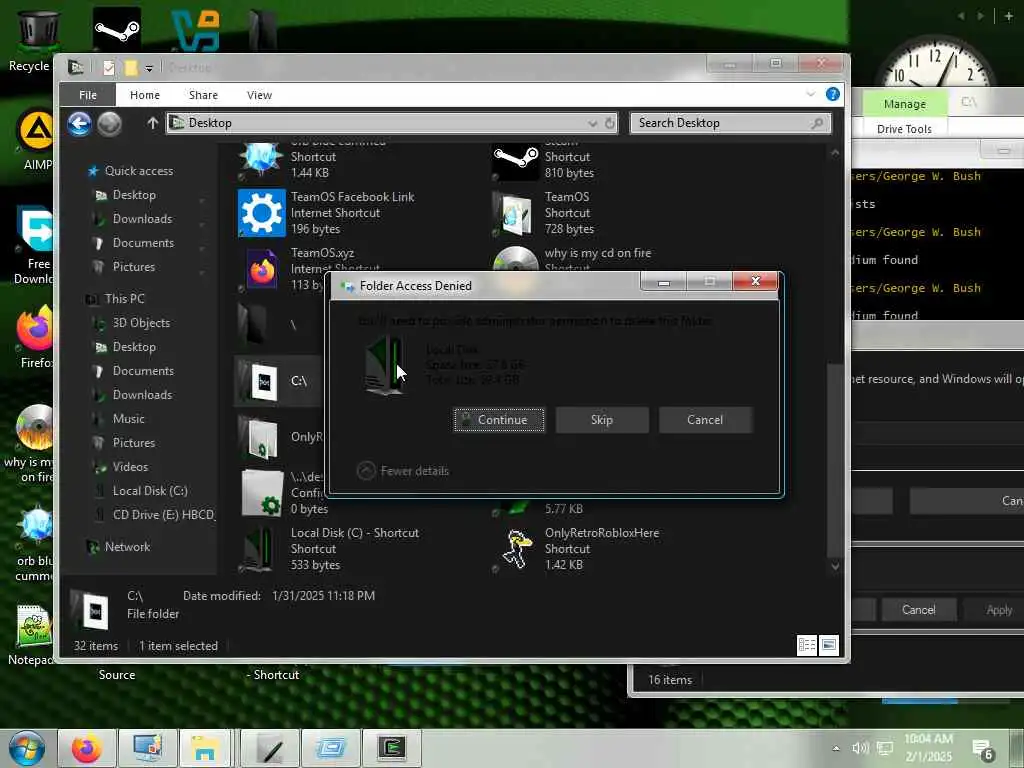Open Music folder in navigation pane

129,419
